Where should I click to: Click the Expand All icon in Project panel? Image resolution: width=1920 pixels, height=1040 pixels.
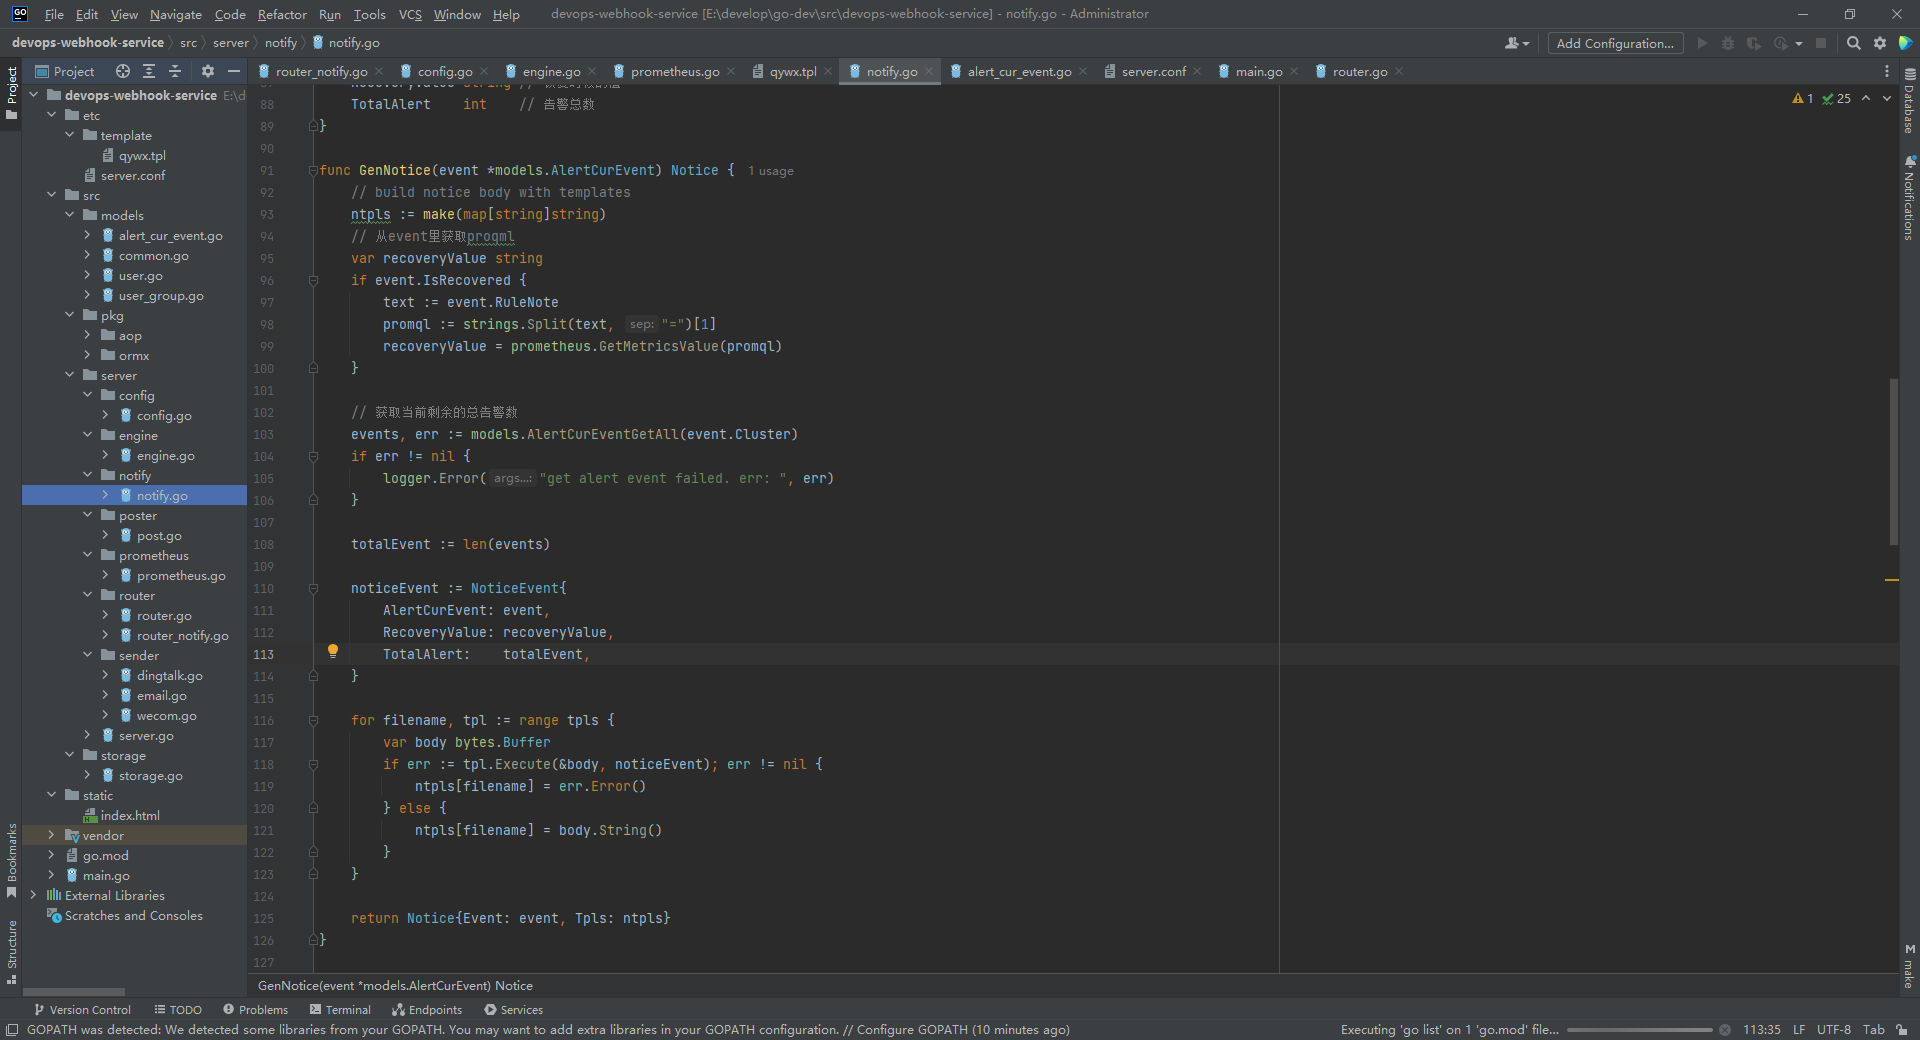point(149,71)
